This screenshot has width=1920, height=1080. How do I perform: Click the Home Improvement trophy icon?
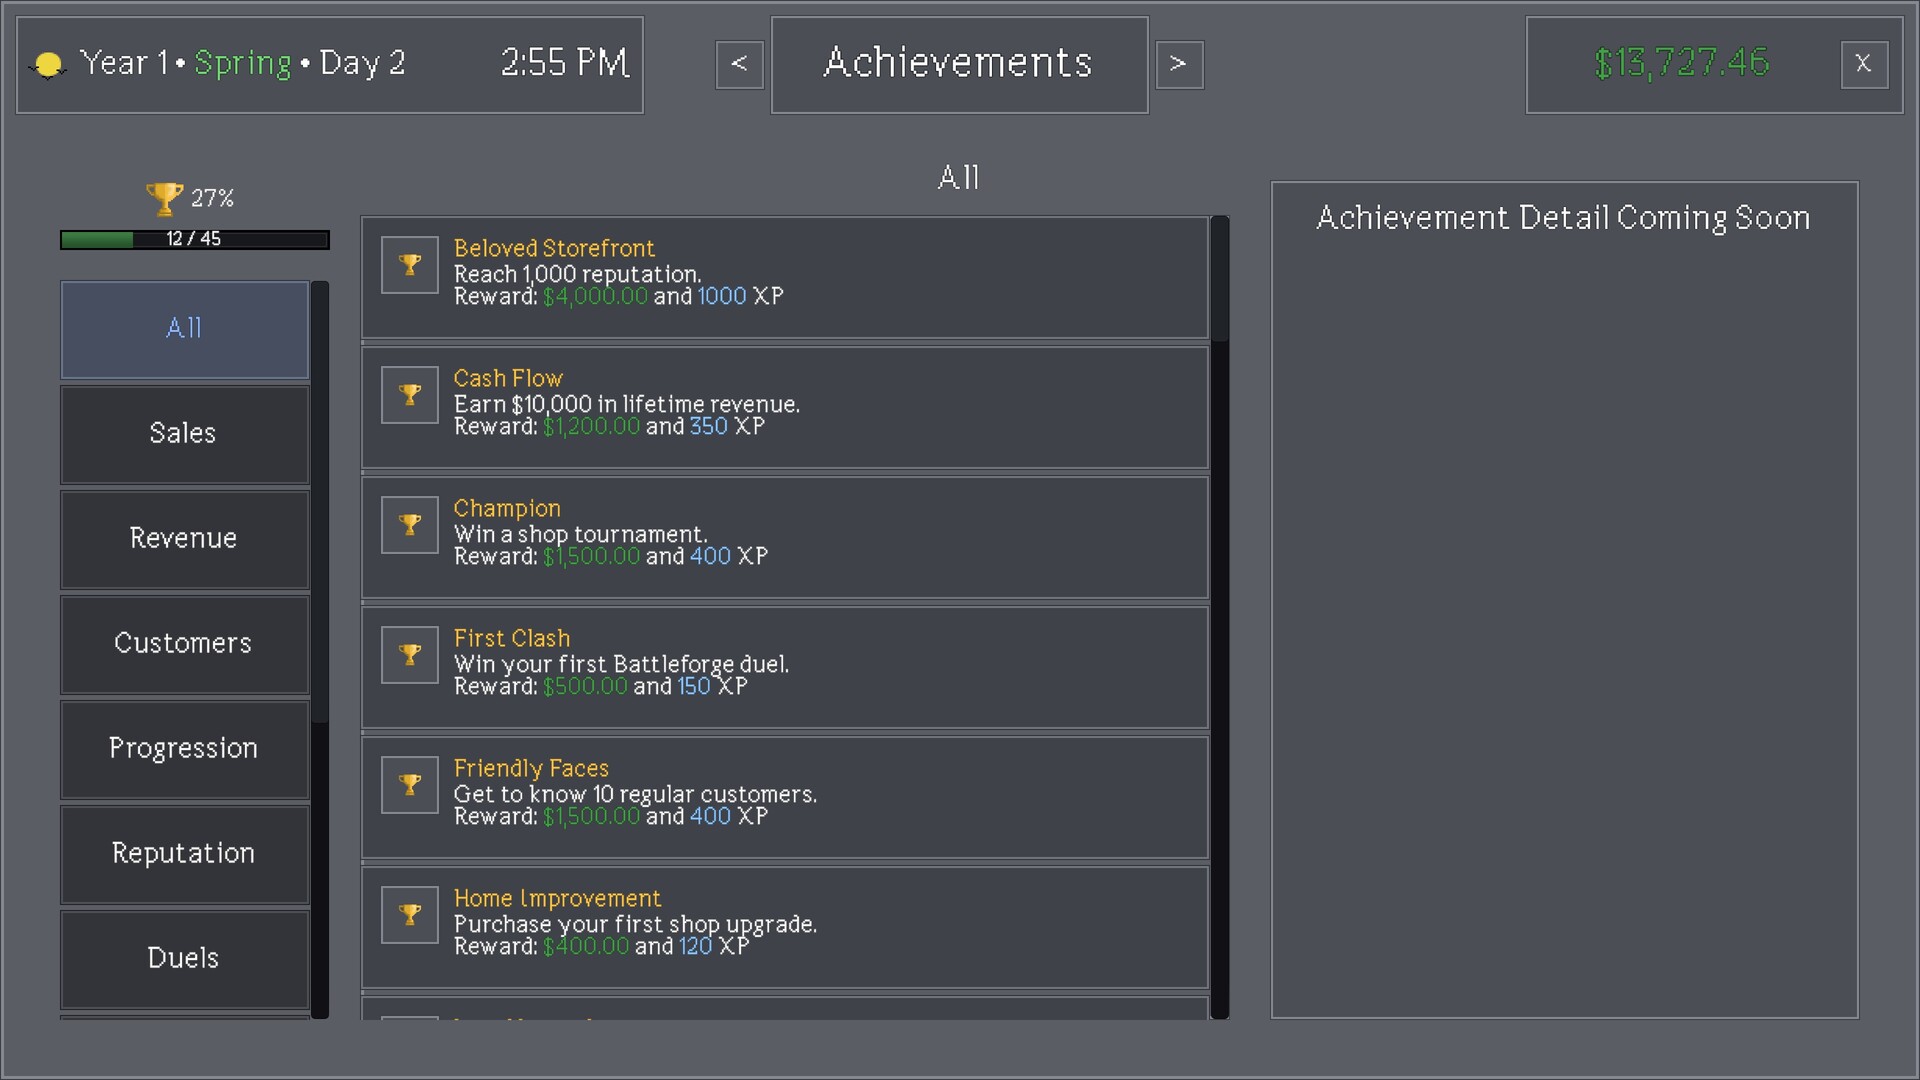point(410,915)
